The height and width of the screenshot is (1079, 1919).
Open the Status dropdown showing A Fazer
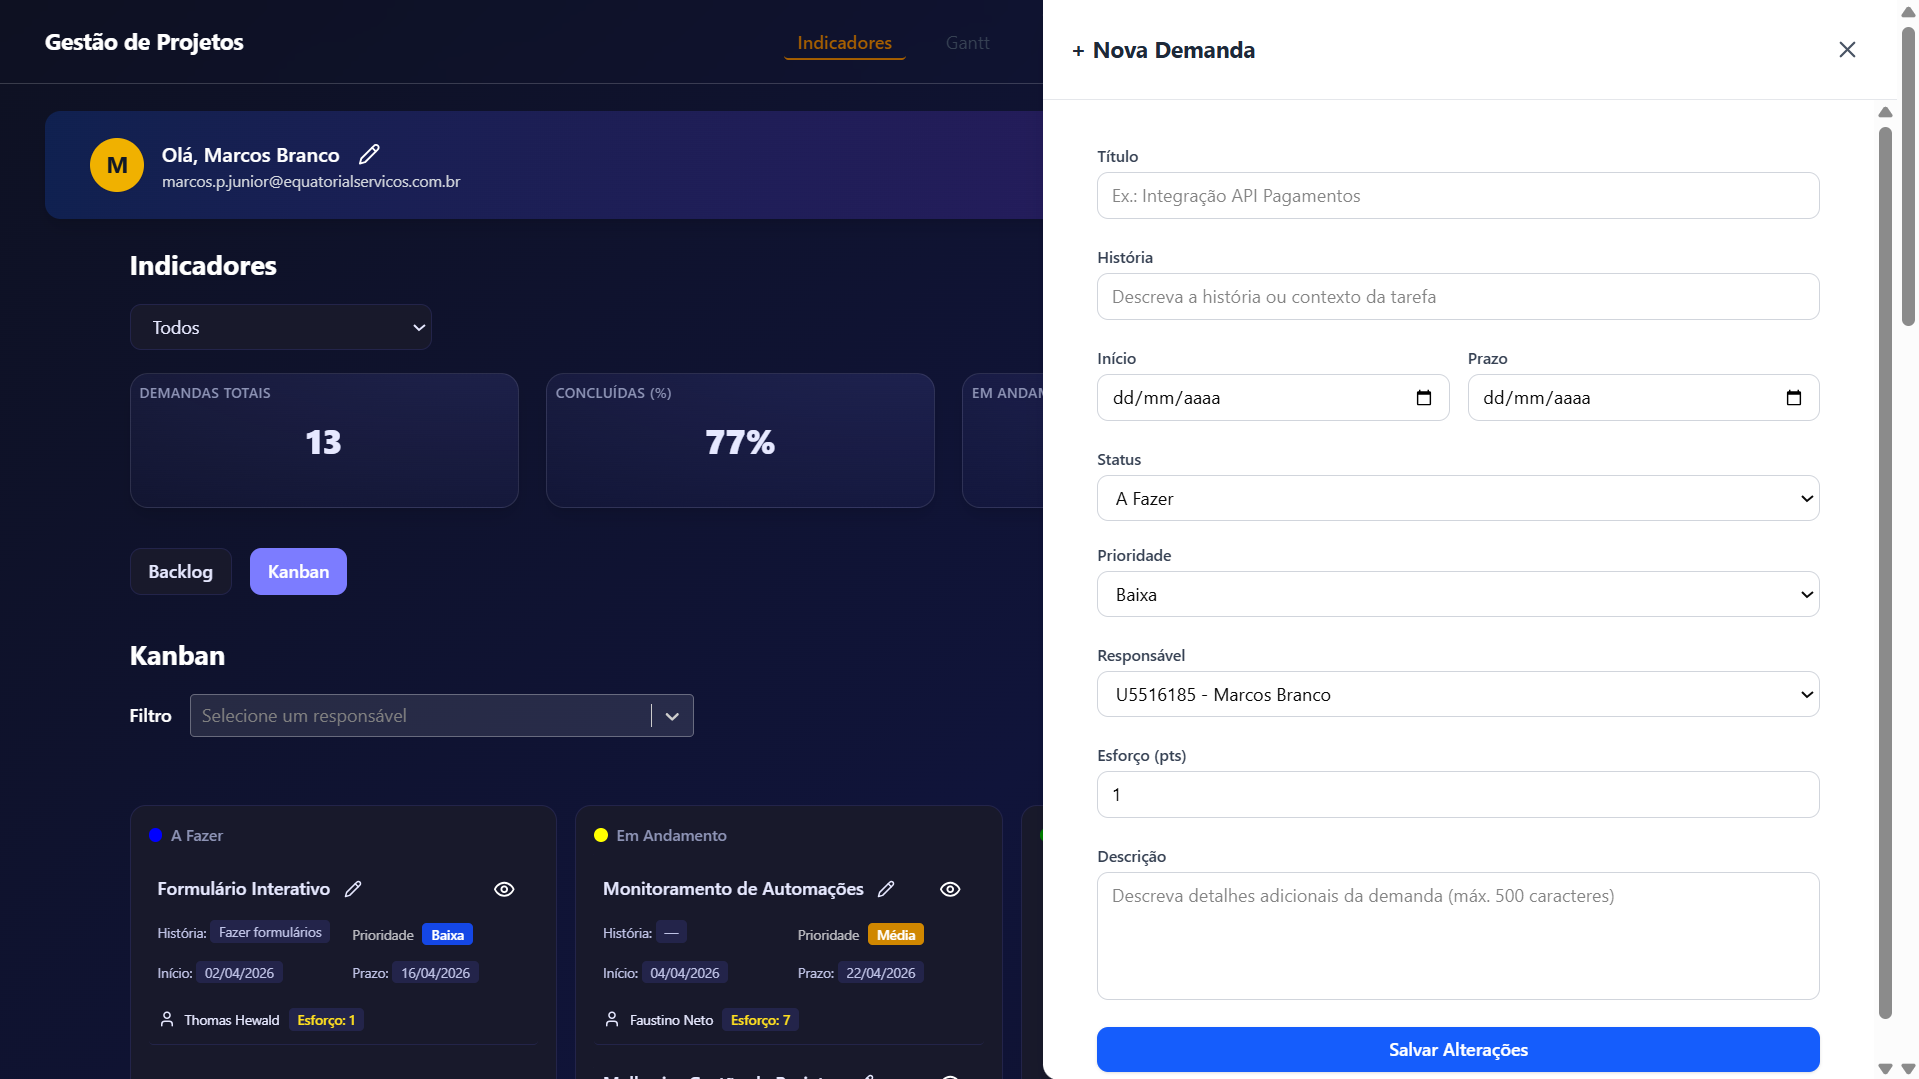coord(1458,498)
